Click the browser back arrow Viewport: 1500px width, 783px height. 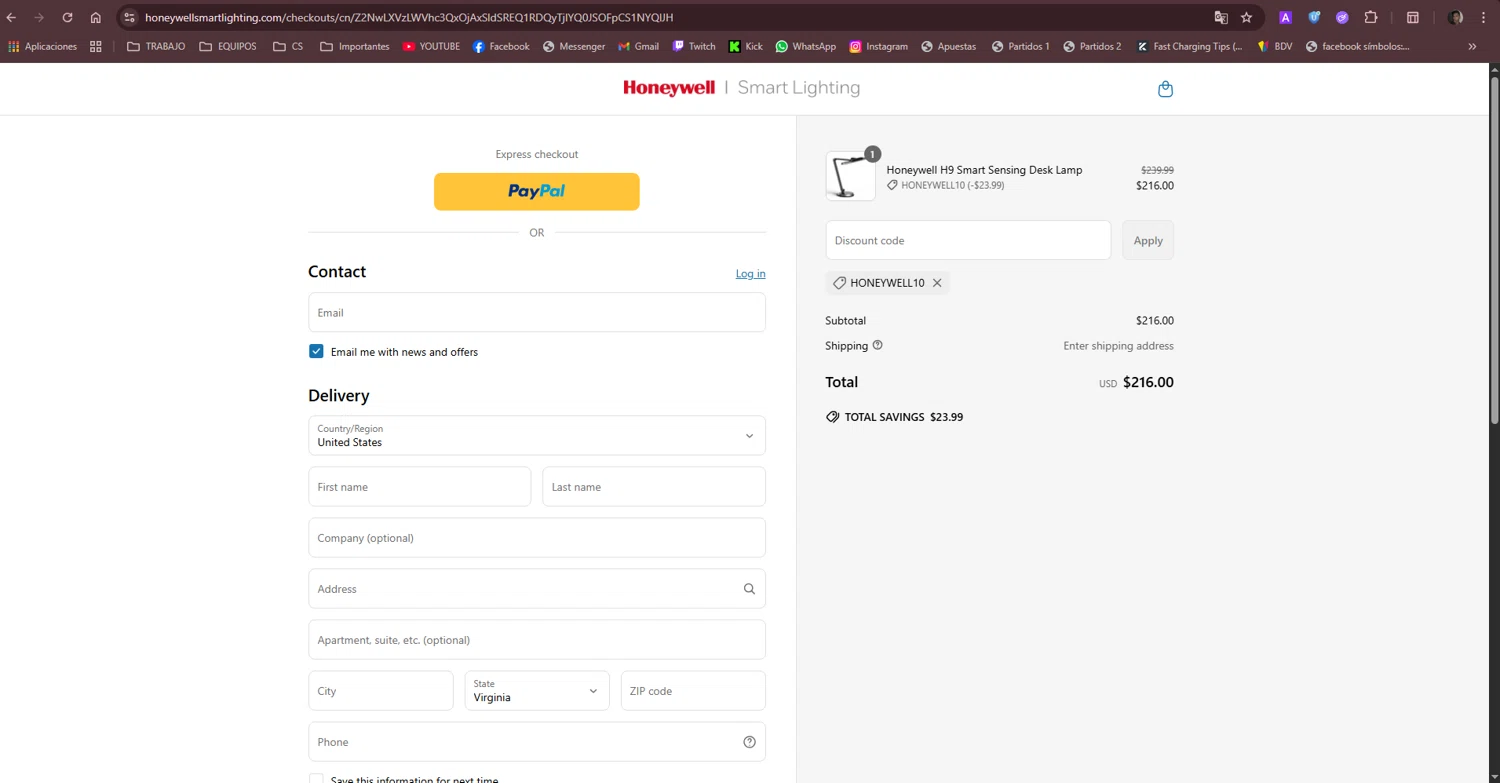[11, 17]
